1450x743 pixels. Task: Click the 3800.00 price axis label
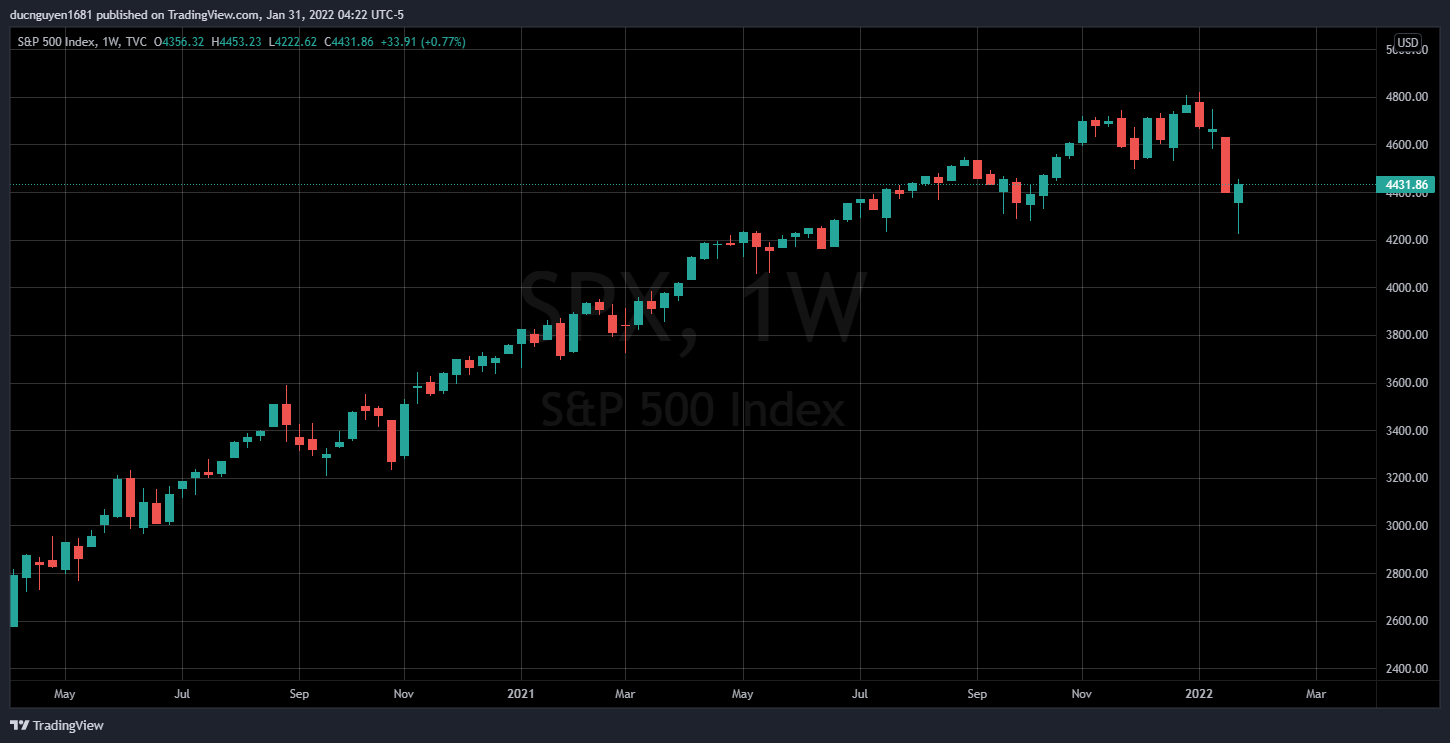click(x=1405, y=335)
